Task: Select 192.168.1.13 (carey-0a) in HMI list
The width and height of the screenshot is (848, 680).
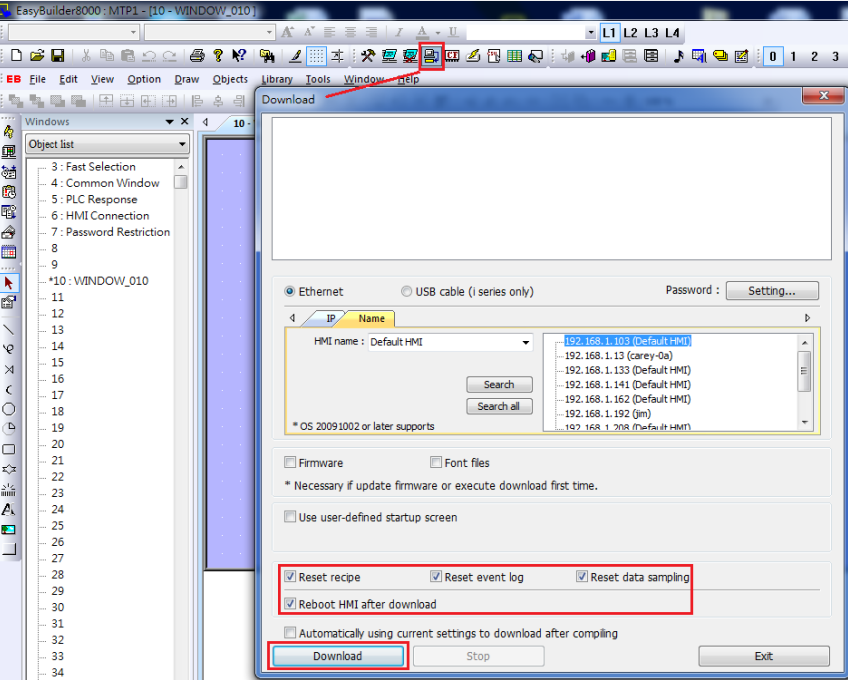Action: (619, 355)
